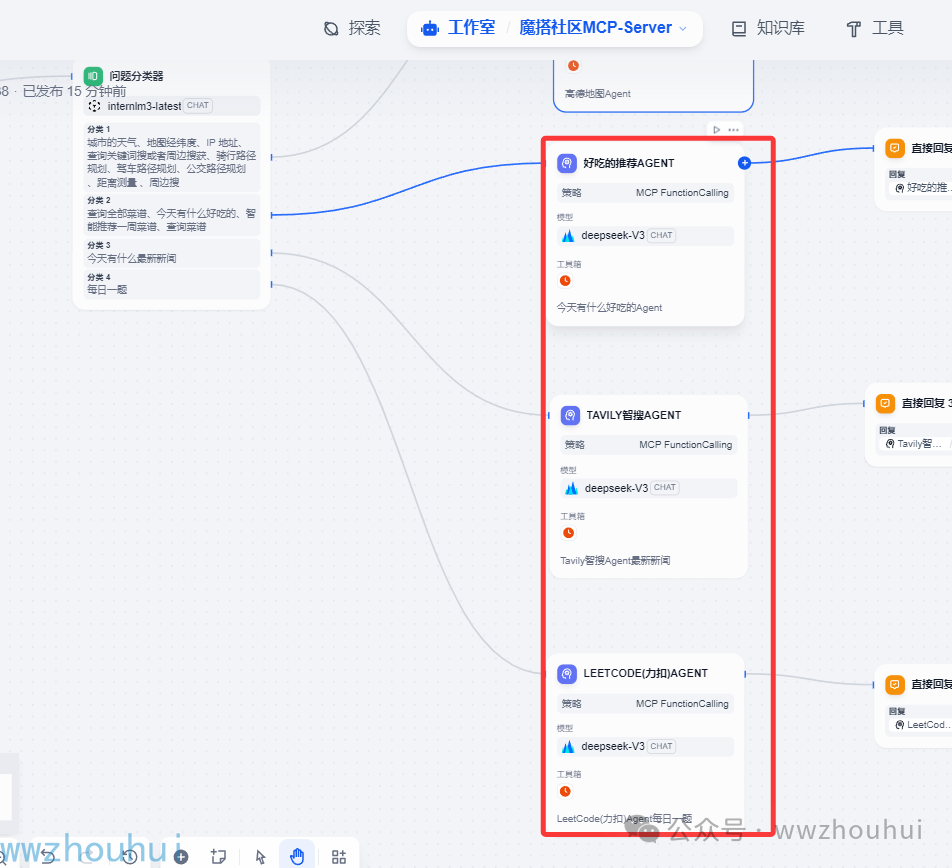This screenshot has height=868, width=952.
Task: Click the hammer tools icon
Action: [x=854, y=29]
